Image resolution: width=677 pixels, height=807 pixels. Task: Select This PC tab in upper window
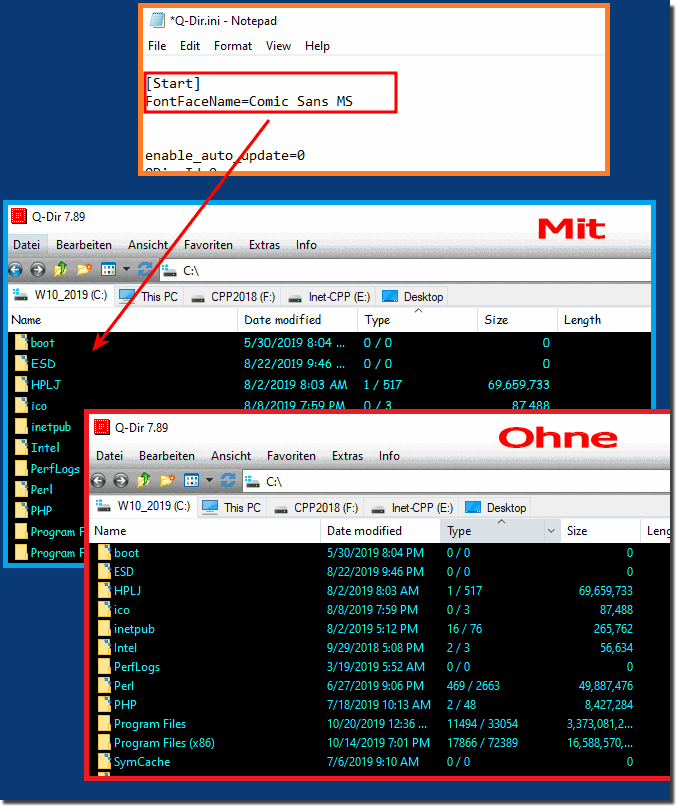click(149, 297)
